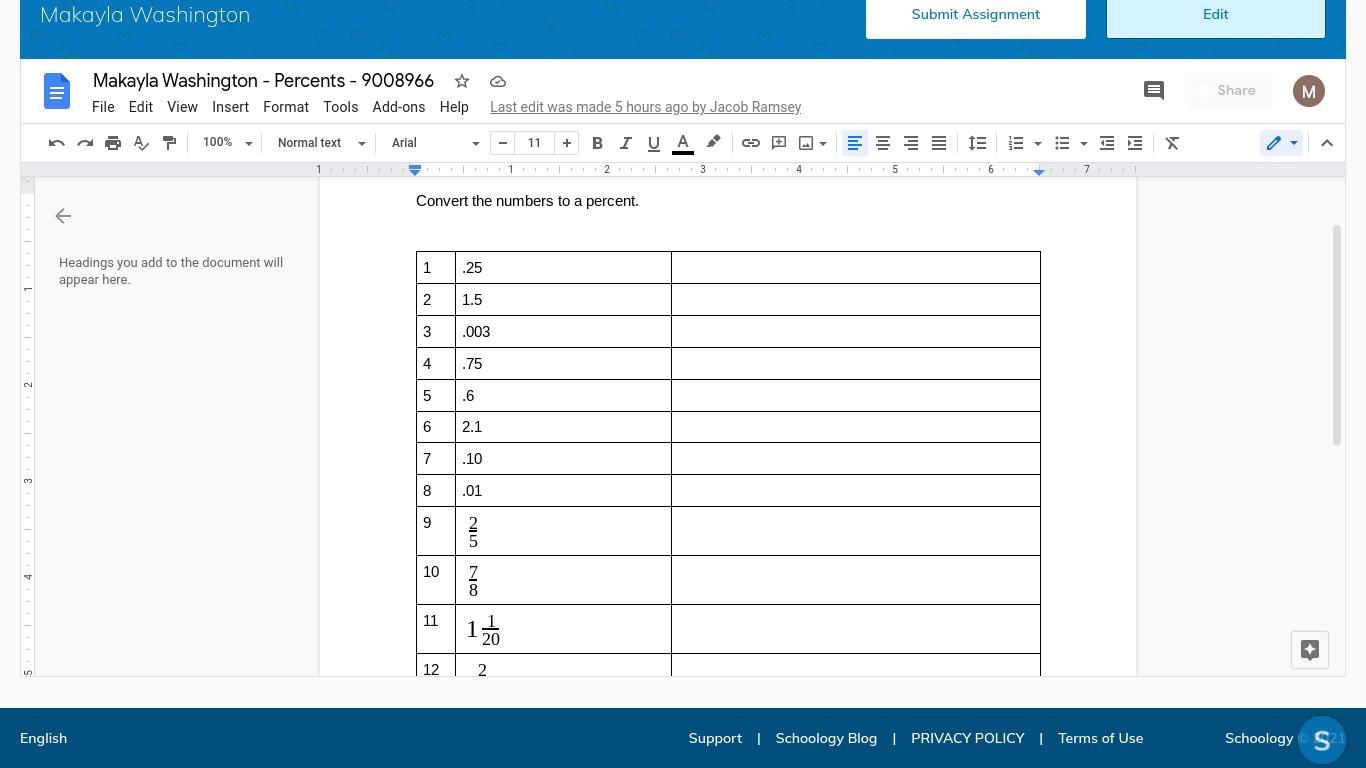The height and width of the screenshot is (768, 1366).
Task: Open the PRIVACY POLICY link
Action: [x=968, y=738]
